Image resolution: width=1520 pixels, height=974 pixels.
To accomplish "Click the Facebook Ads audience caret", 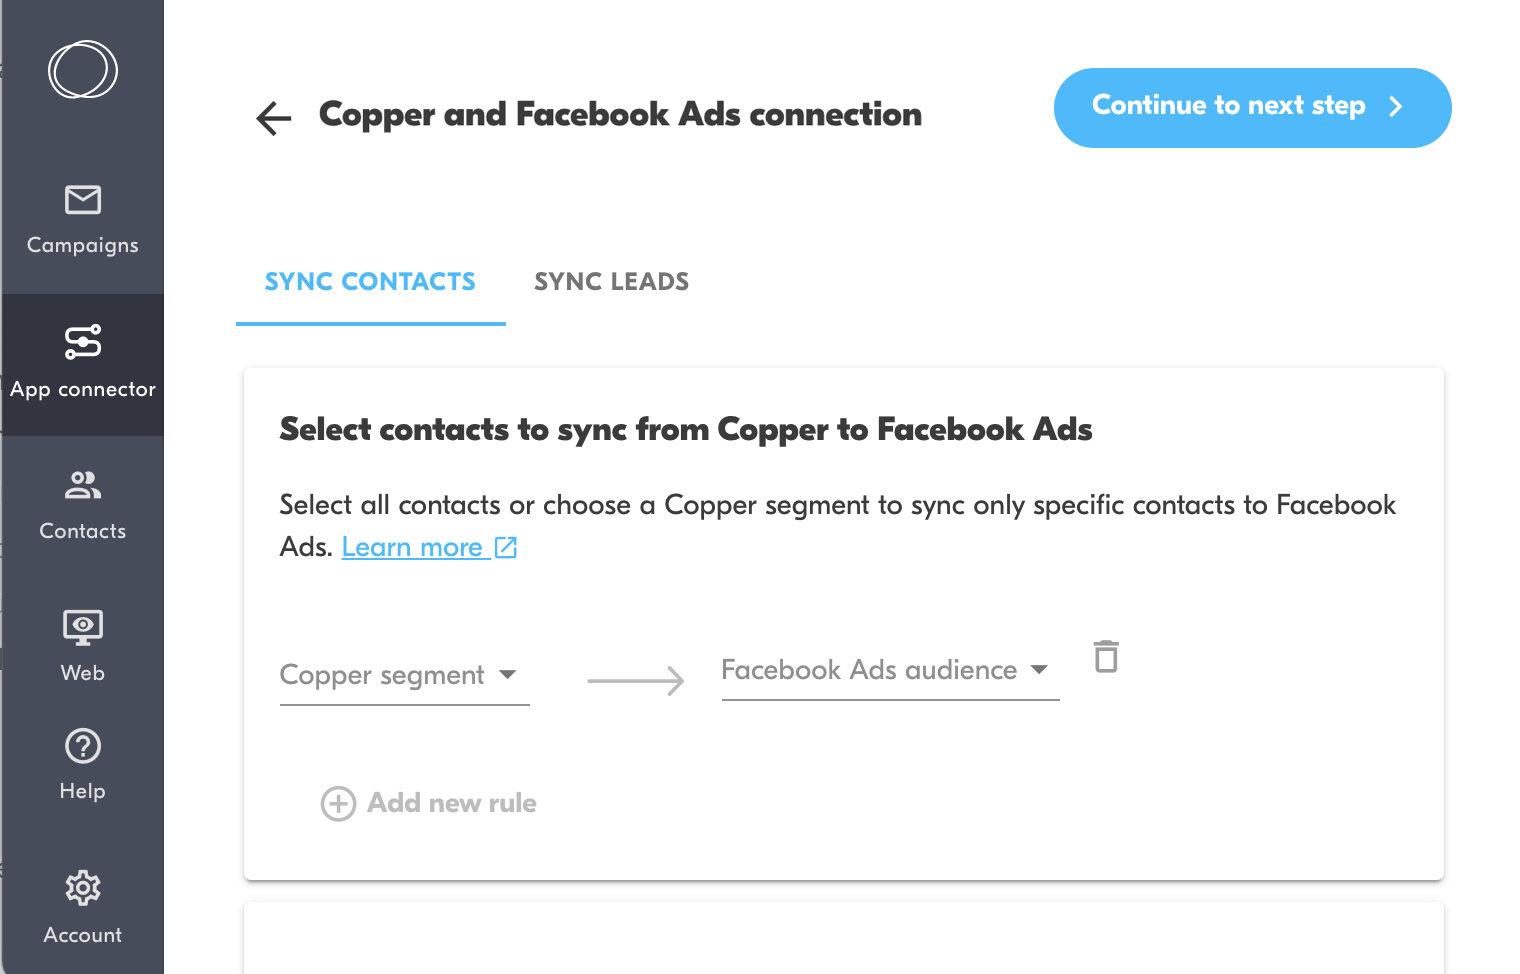I will [x=1039, y=670].
